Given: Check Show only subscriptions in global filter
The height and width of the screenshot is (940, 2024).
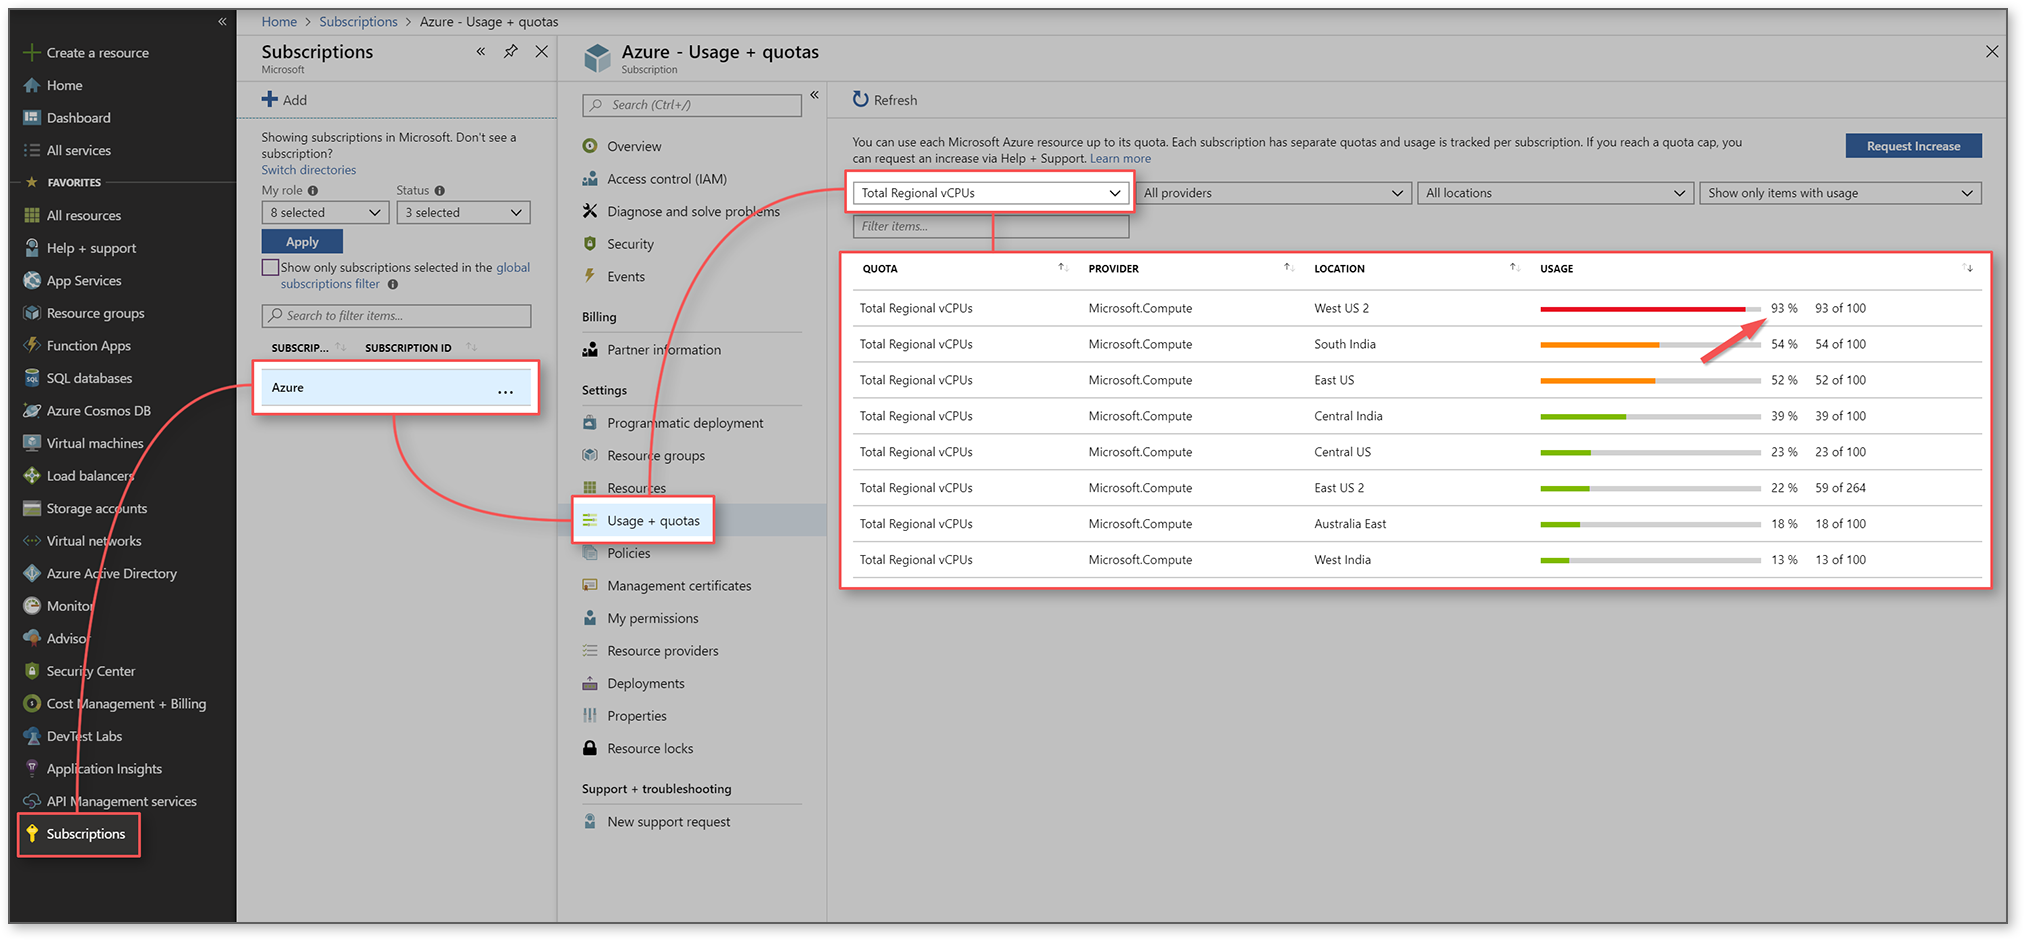Looking at the screenshot, I should pos(270,267).
